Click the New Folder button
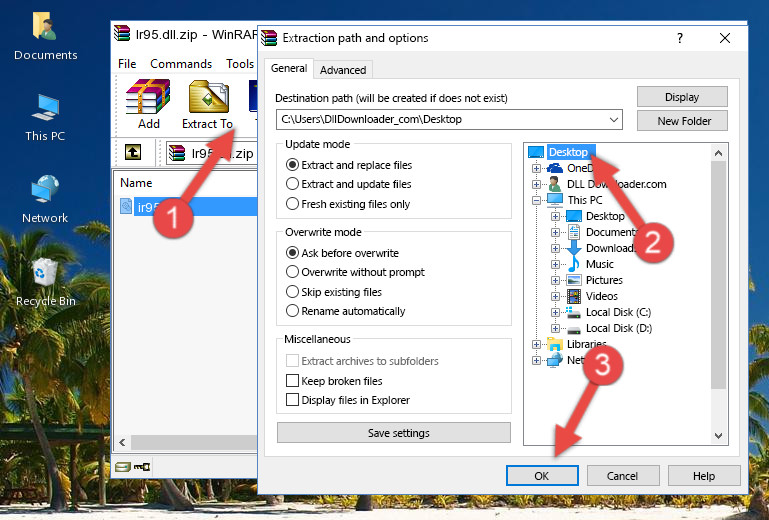The width and height of the screenshot is (769, 520). (x=682, y=121)
